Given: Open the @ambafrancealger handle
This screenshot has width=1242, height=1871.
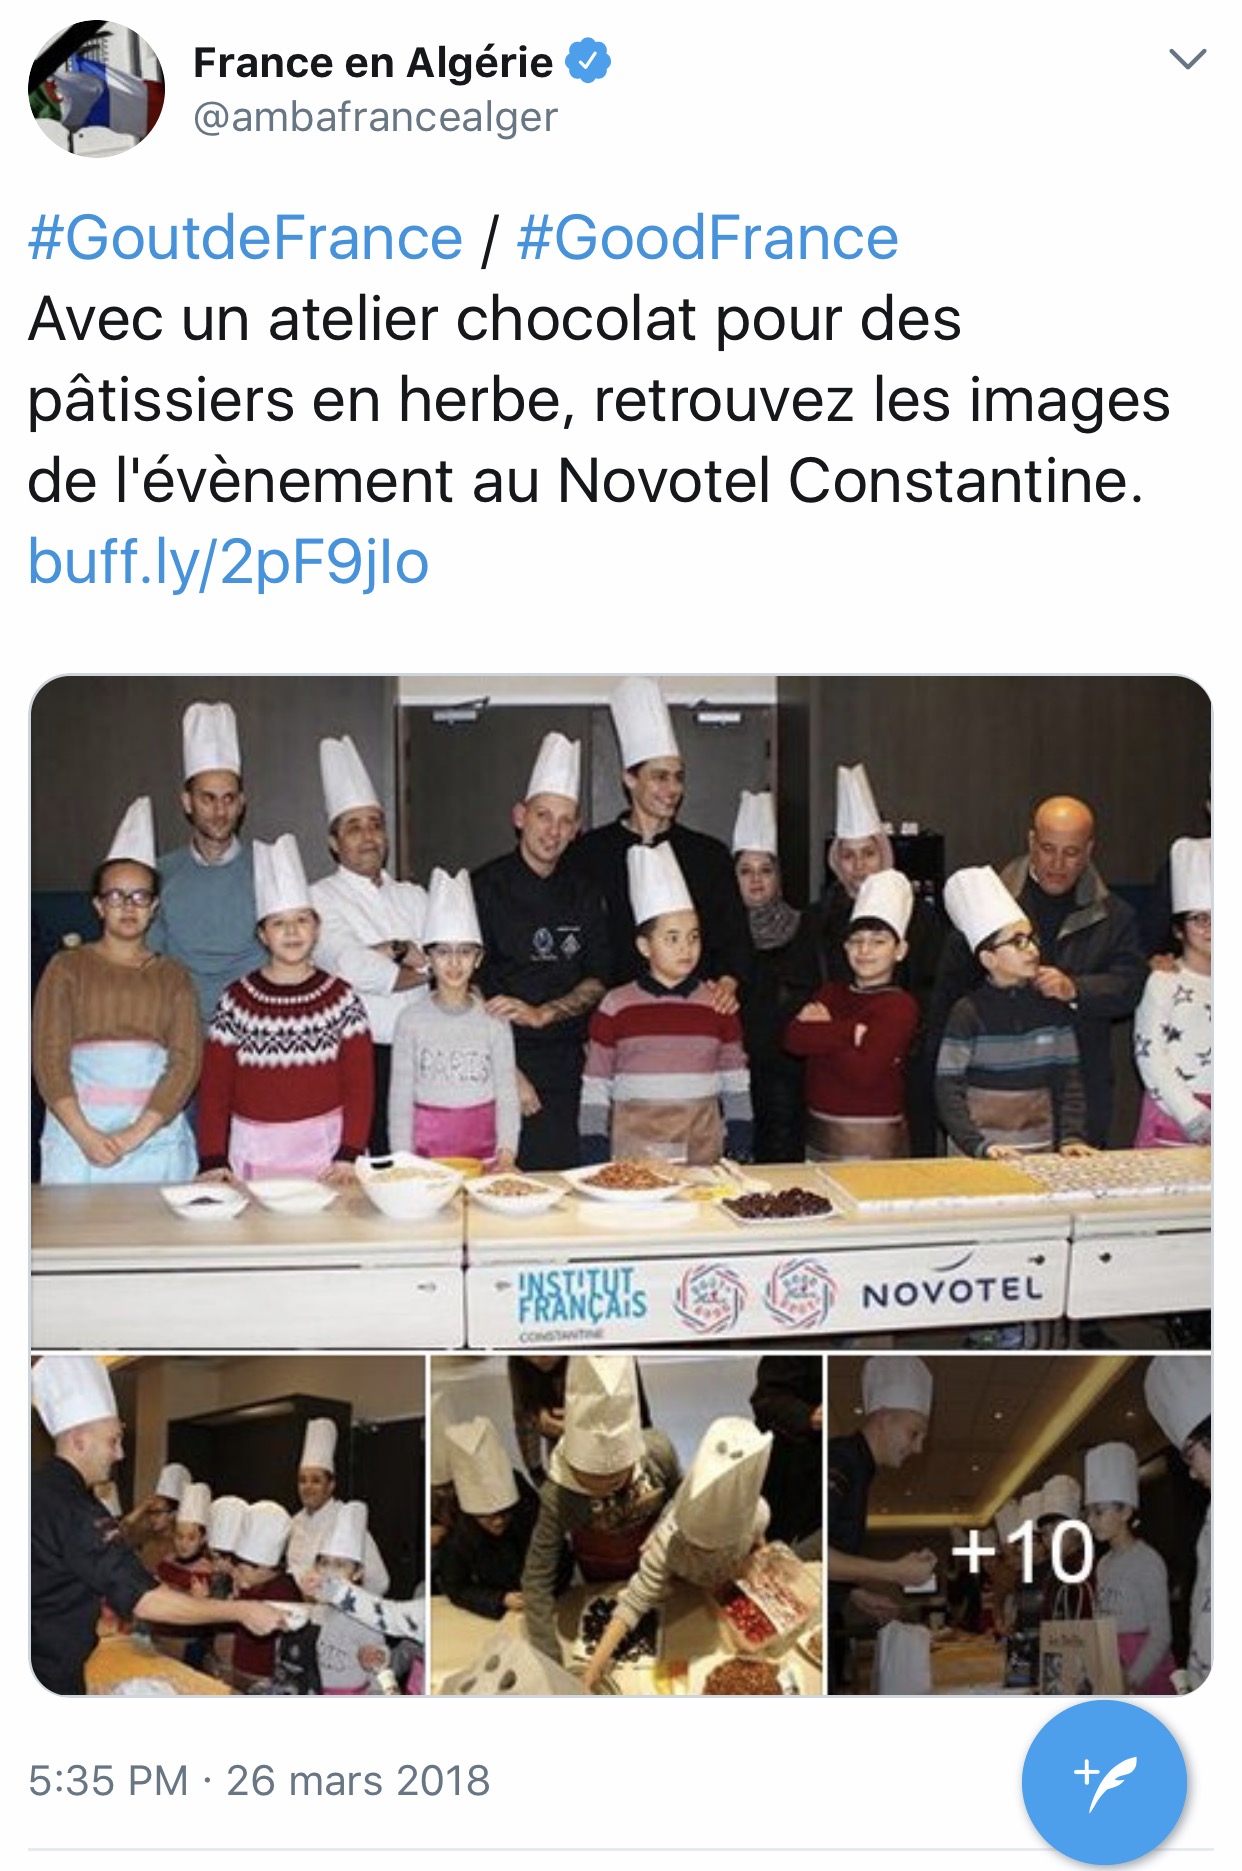Looking at the screenshot, I should pyautogui.click(x=375, y=118).
